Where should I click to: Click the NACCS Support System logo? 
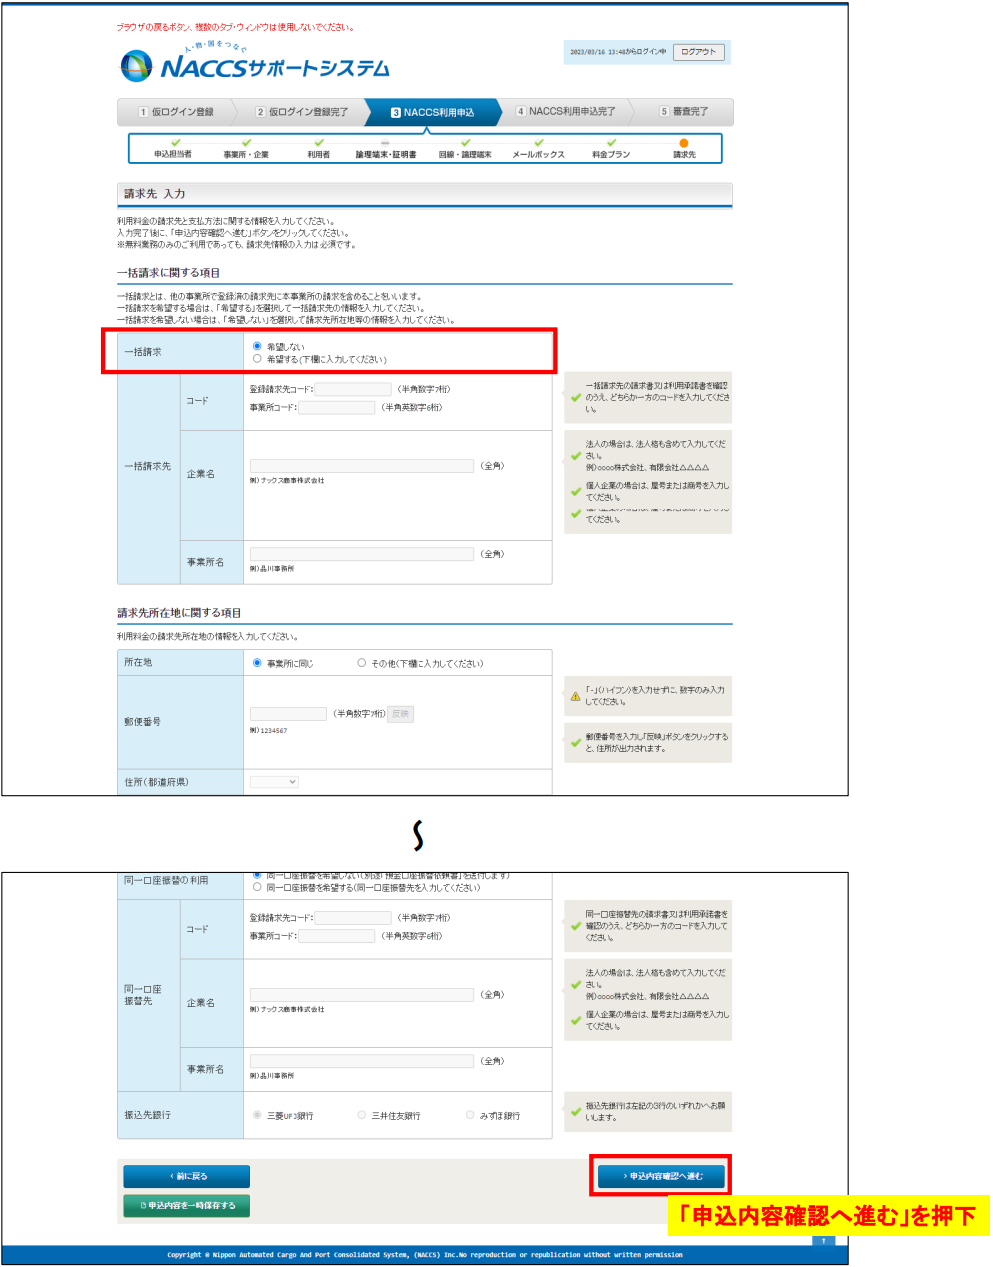(255, 66)
